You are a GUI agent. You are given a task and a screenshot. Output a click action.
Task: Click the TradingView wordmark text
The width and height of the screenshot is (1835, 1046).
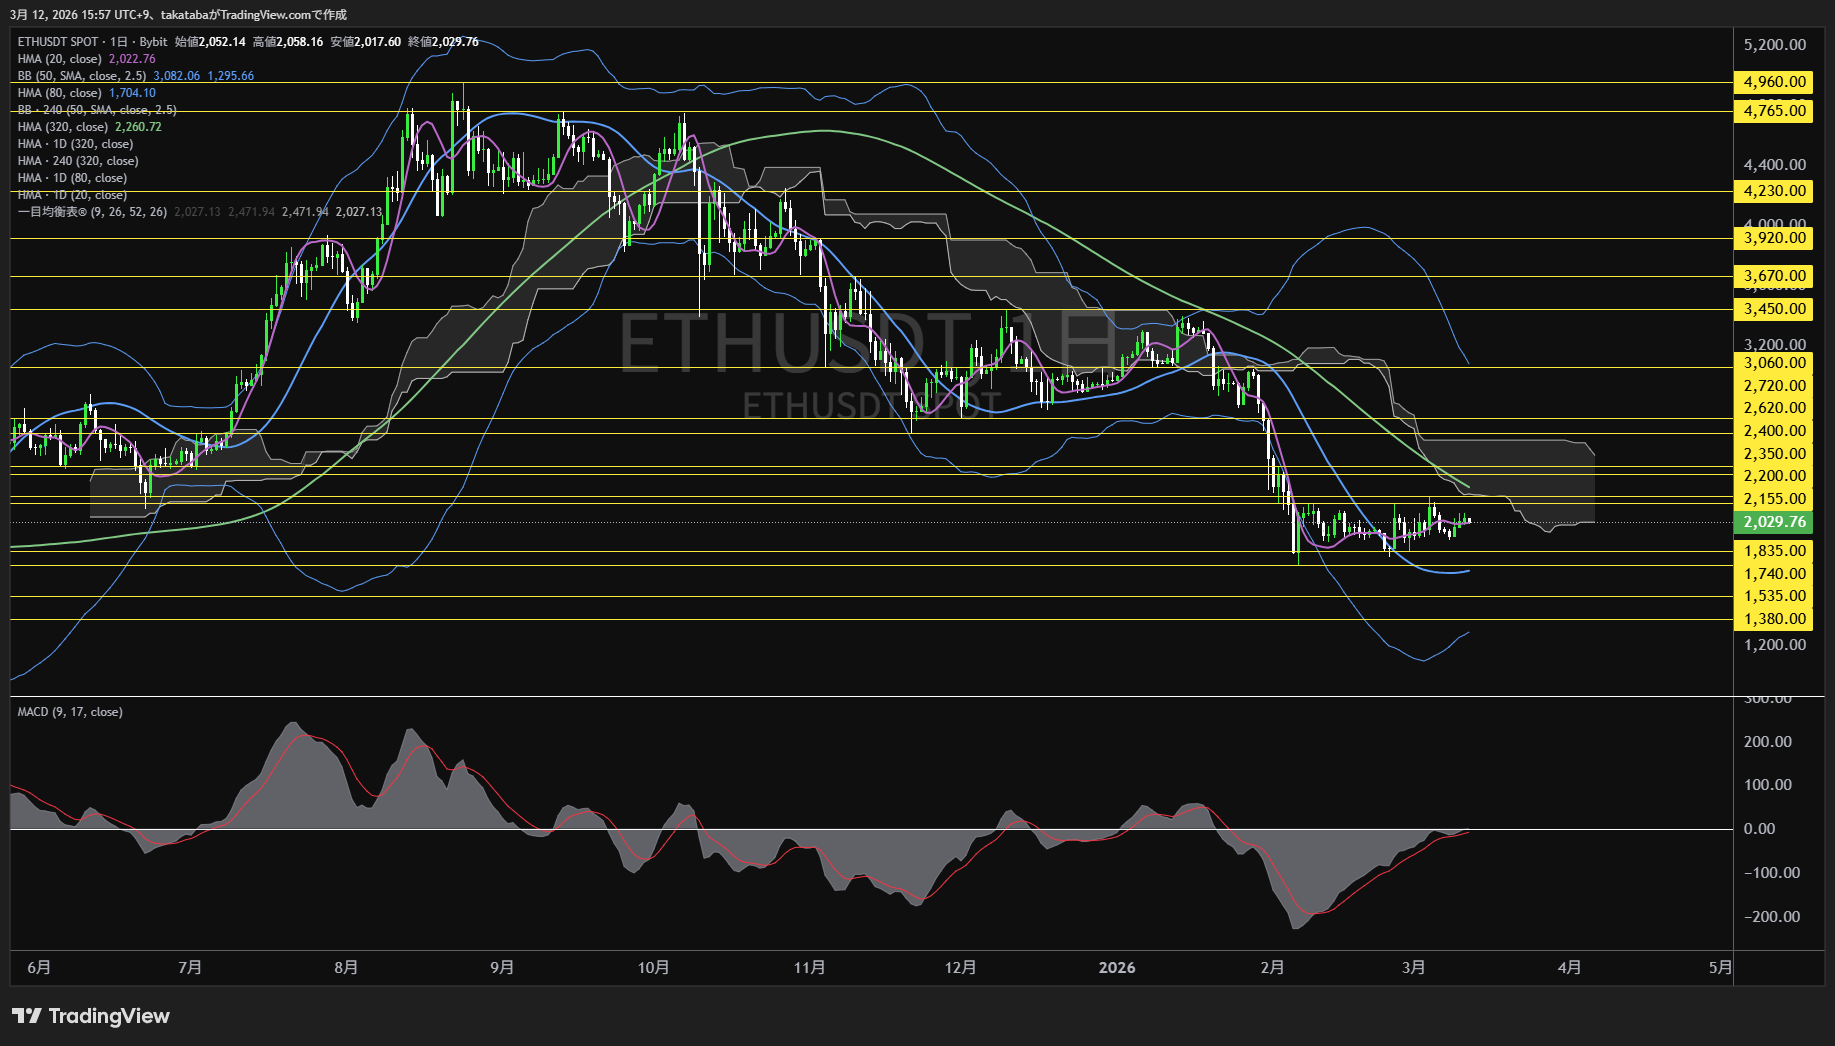pyautogui.click(x=109, y=1016)
